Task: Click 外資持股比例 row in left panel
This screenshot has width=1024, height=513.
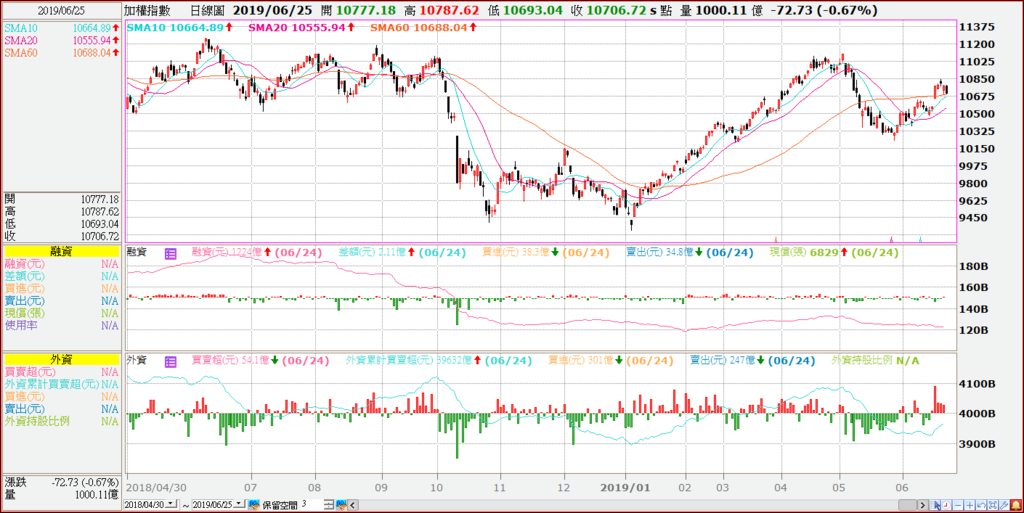Action: tap(61, 421)
